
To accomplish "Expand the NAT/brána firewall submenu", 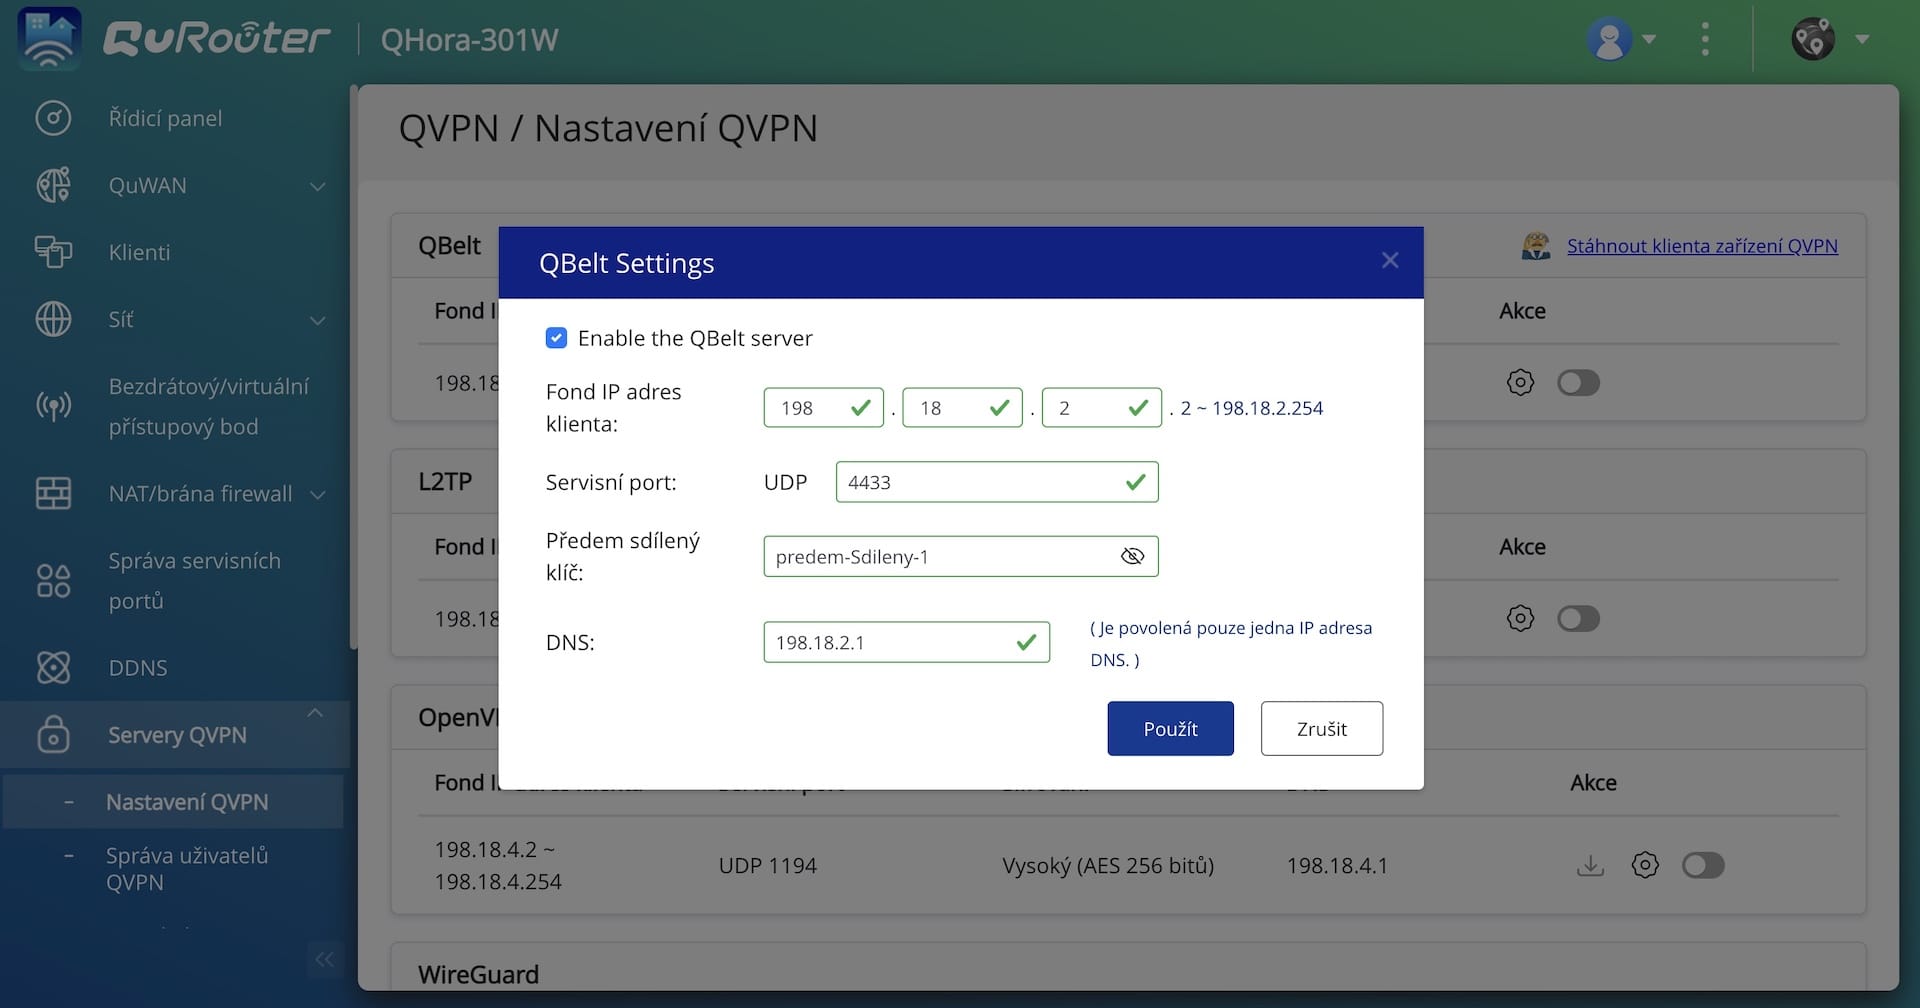I will pyautogui.click(x=317, y=494).
